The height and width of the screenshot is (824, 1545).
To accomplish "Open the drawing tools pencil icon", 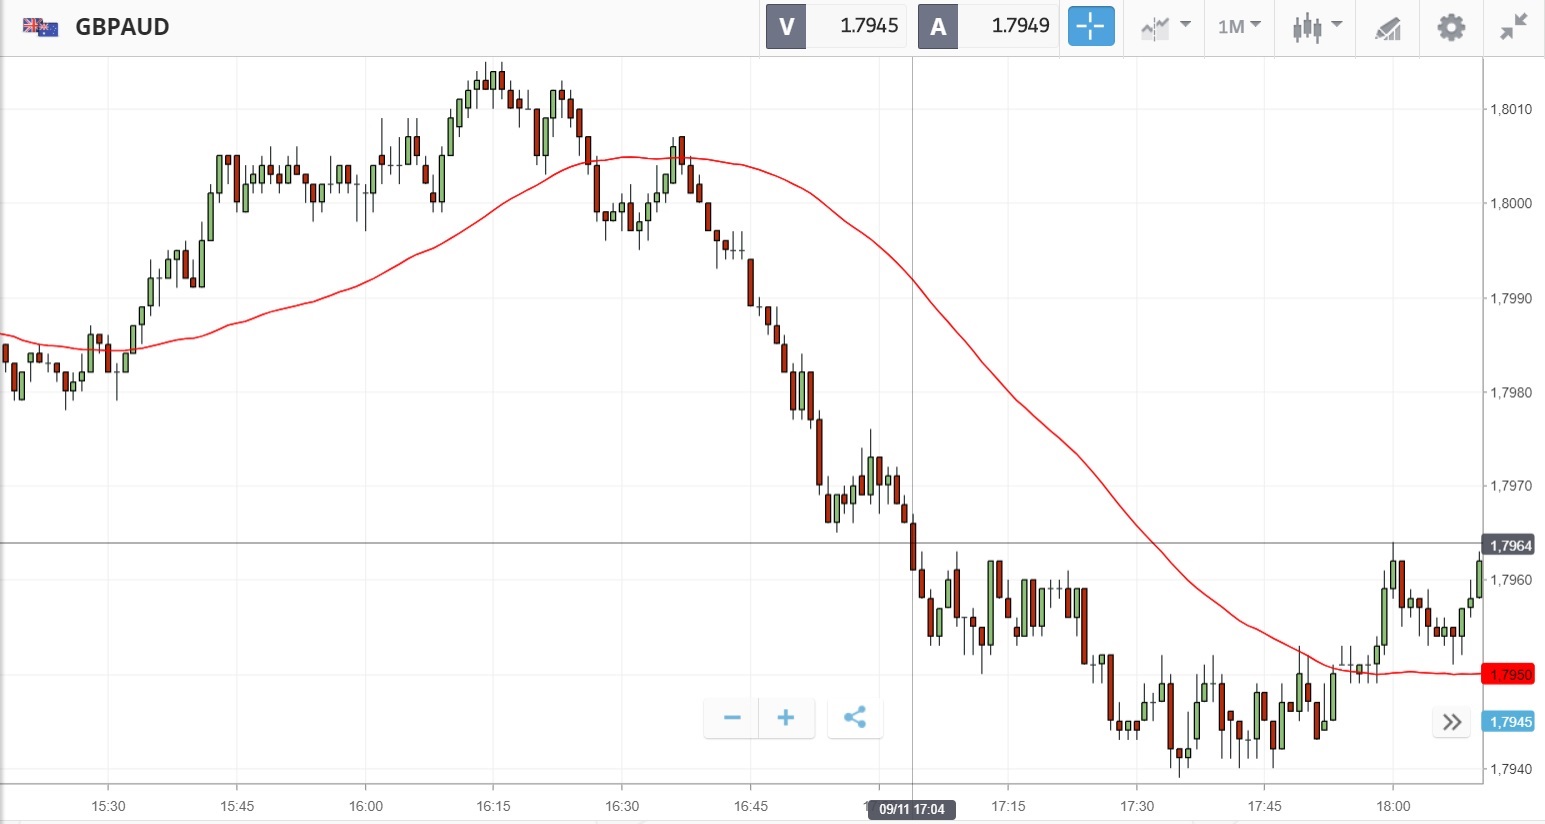I will [x=1388, y=27].
